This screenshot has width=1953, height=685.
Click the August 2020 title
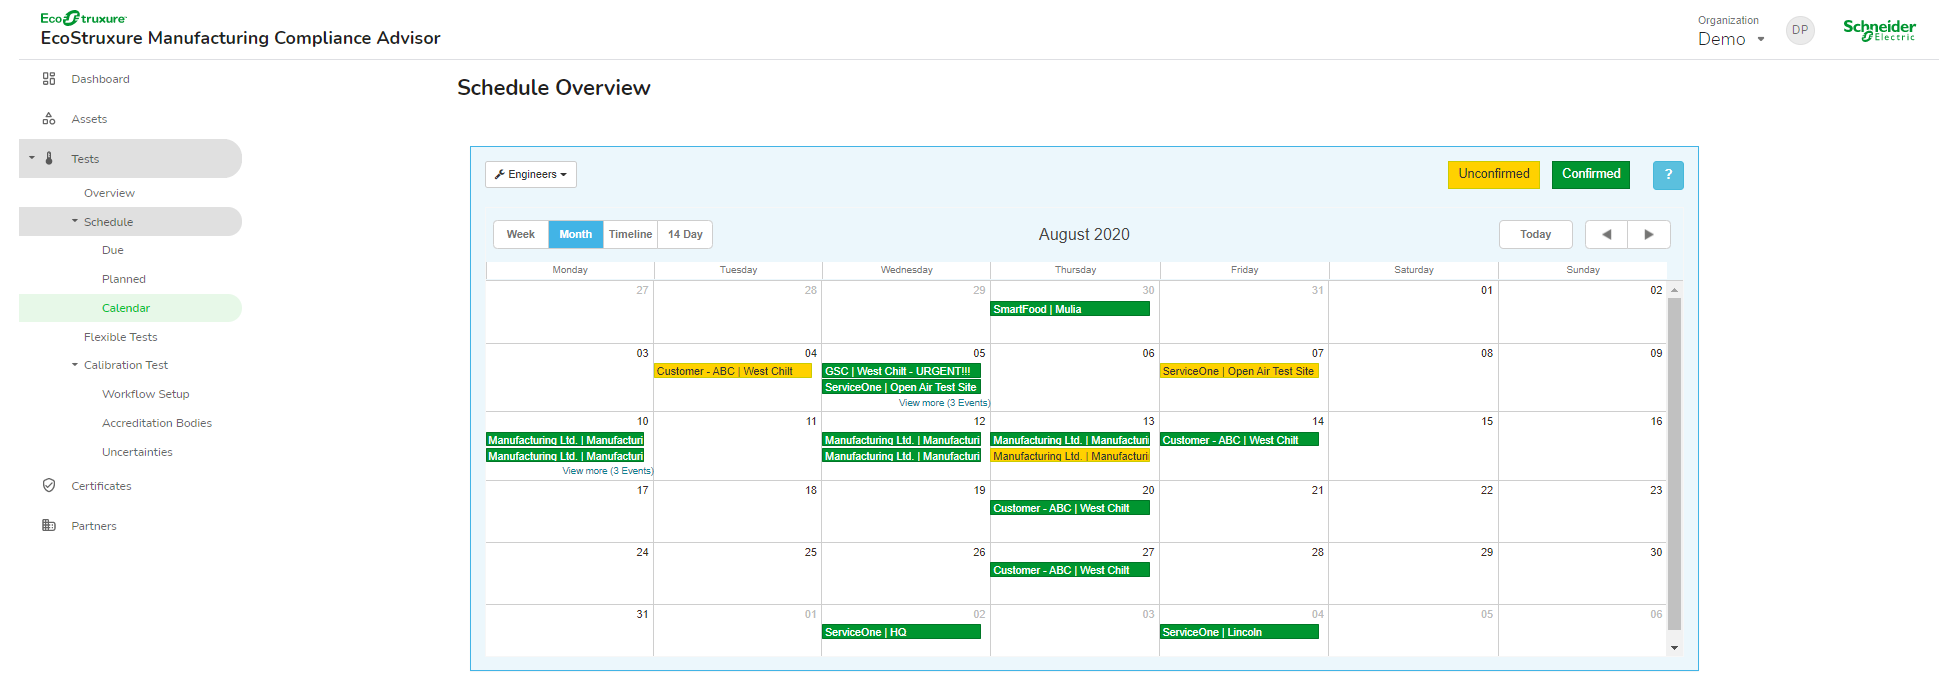point(1084,234)
